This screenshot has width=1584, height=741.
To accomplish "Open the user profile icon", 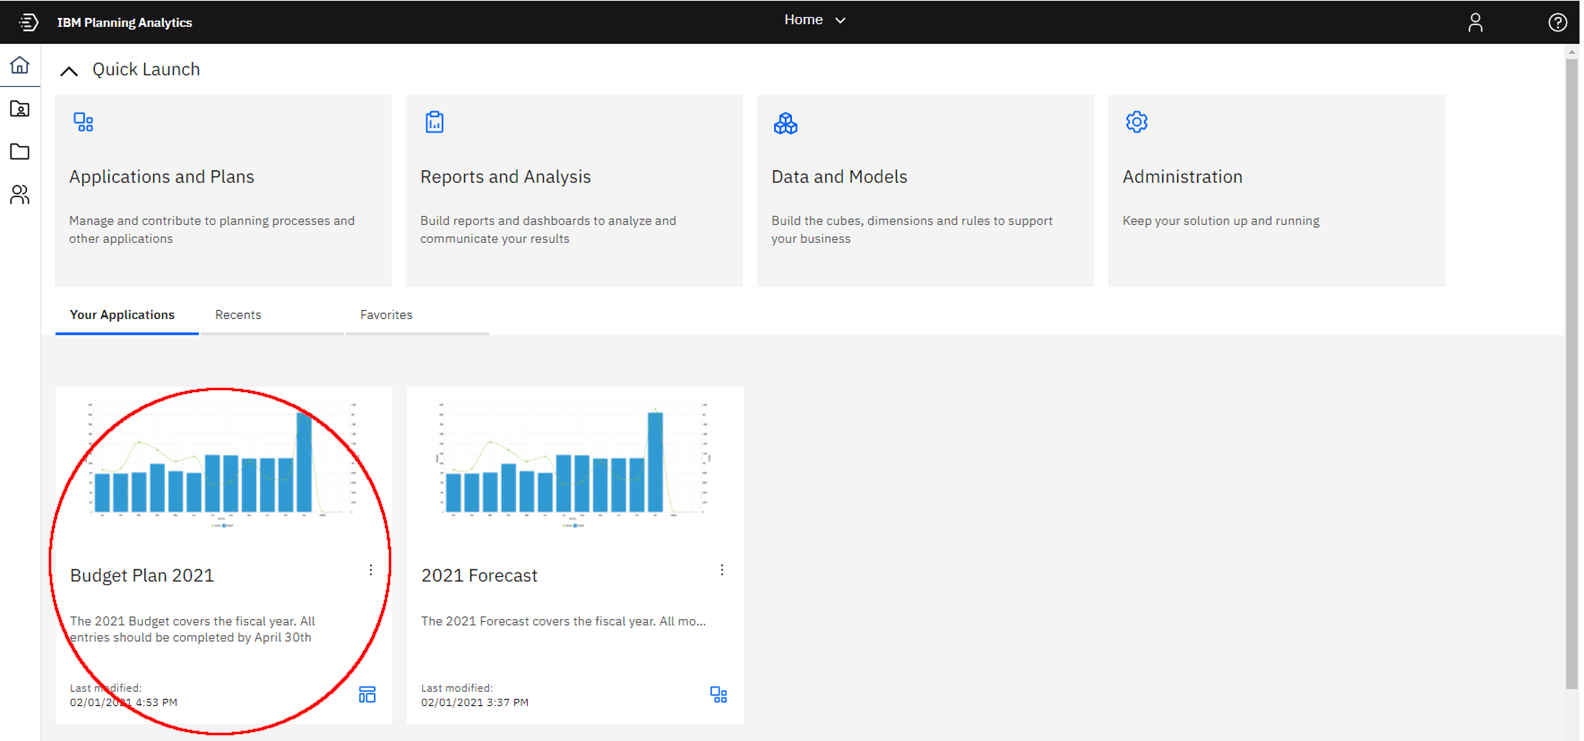I will coord(1475,22).
